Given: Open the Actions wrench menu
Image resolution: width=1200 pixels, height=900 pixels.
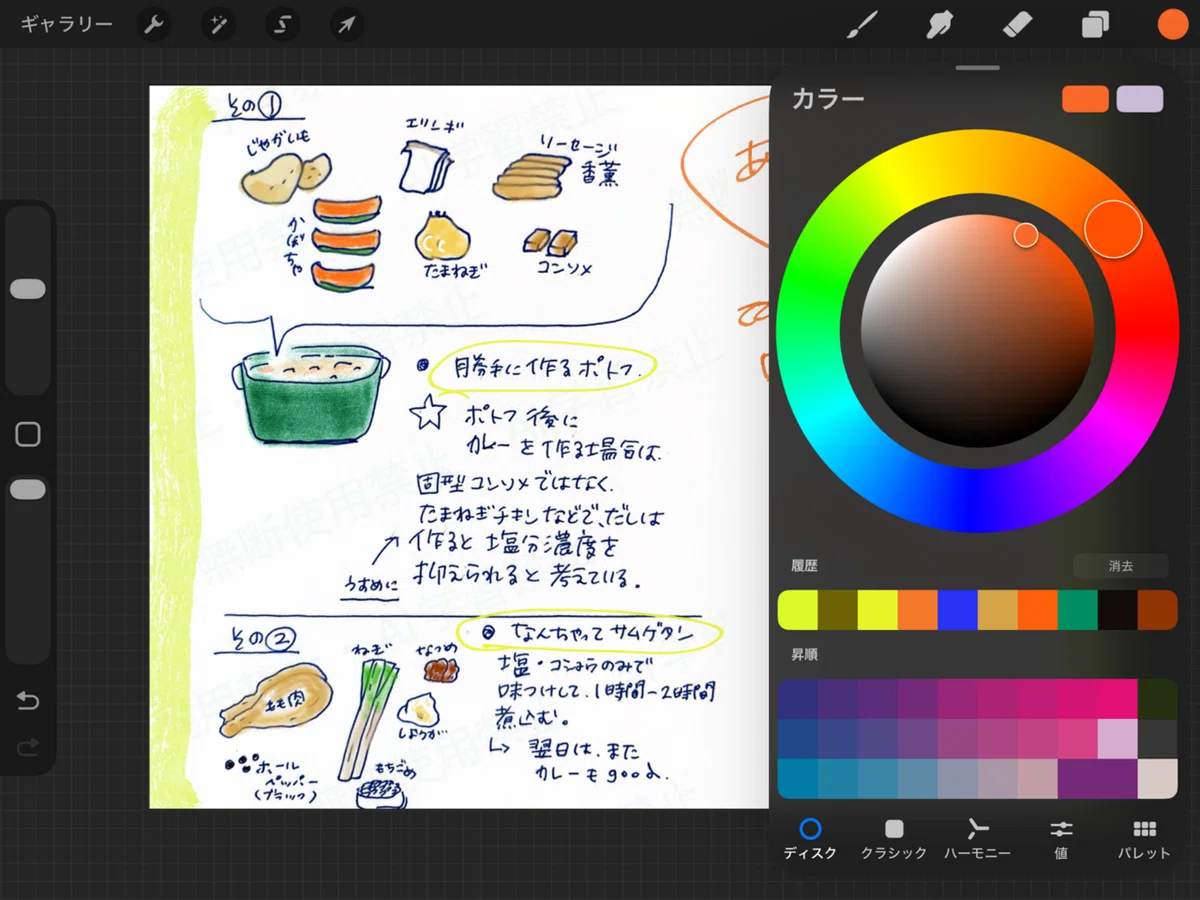Looking at the screenshot, I should pos(154,25).
